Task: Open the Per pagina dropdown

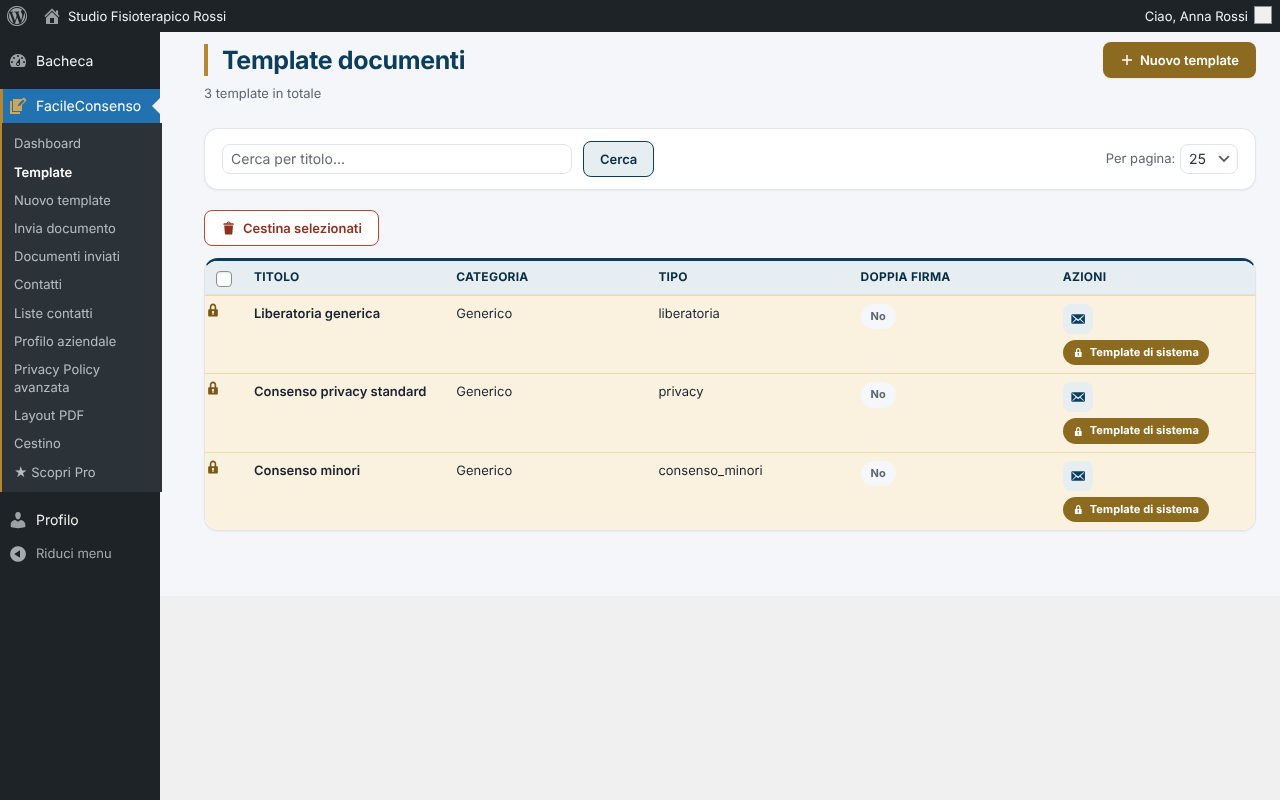Action: click(x=1209, y=159)
